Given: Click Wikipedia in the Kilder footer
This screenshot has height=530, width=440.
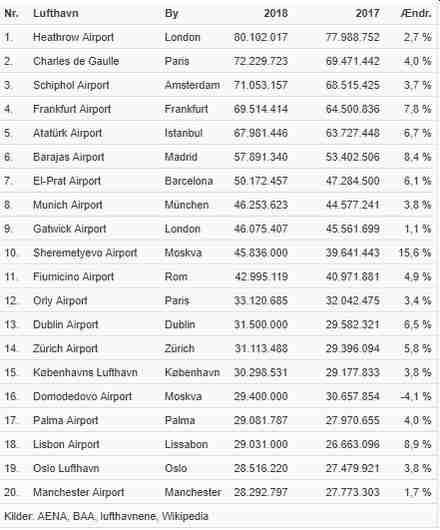Looking at the screenshot, I should pyautogui.click(x=185, y=516).
